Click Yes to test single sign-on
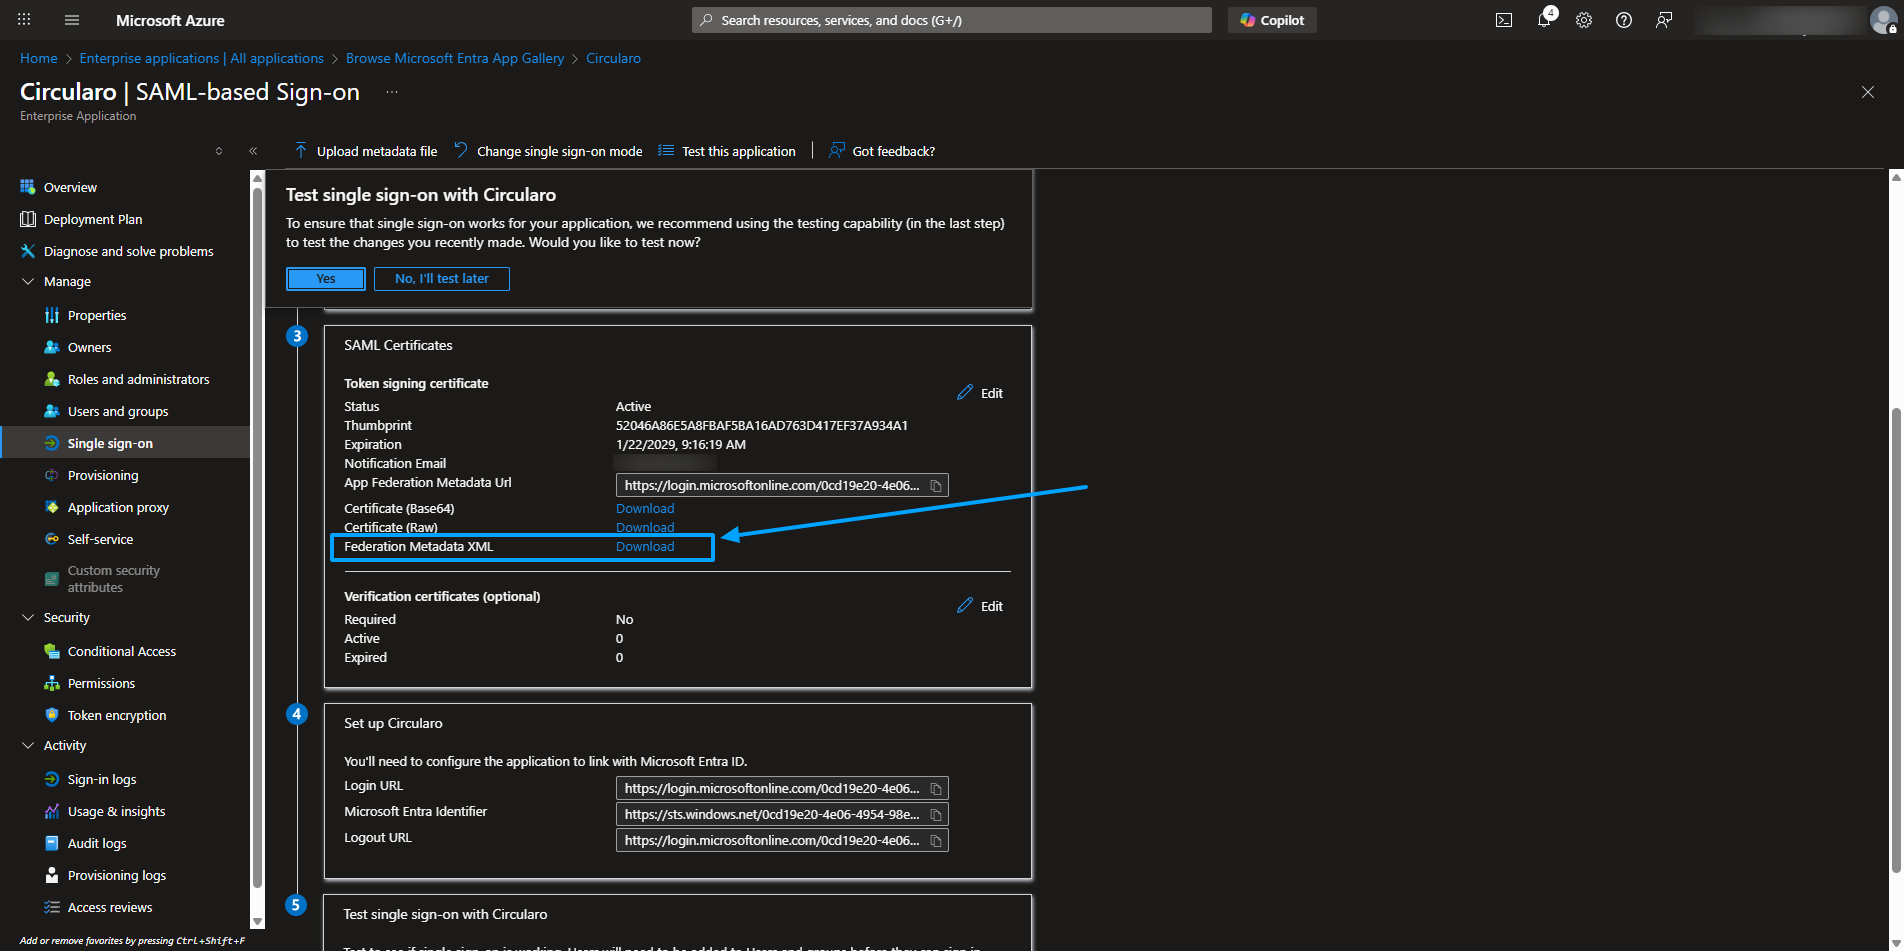This screenshot has height=951, width=1904. click(326, 279)
